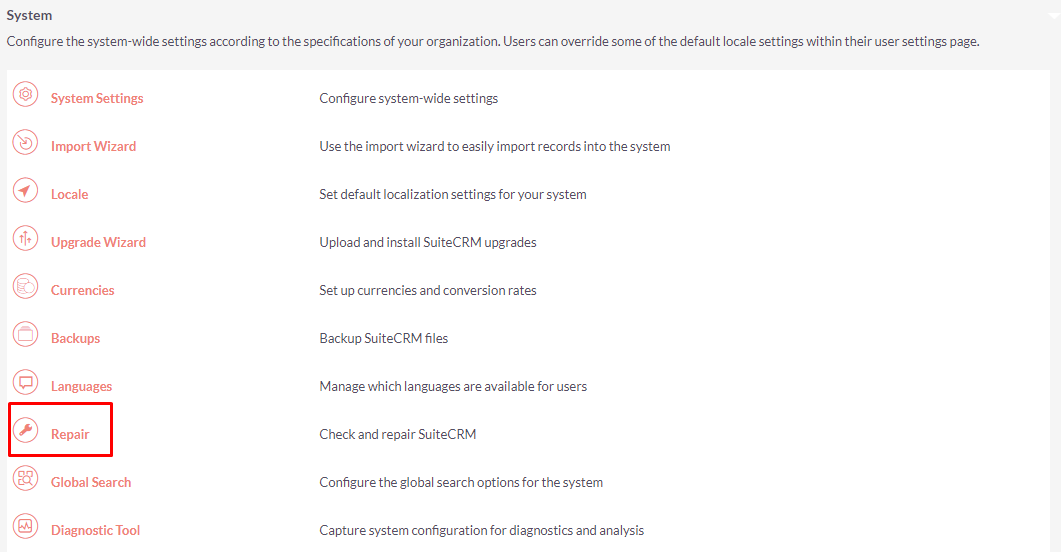Click the Diagnostic Tool chart icon
1061x552 pixels.
[26, 526]
